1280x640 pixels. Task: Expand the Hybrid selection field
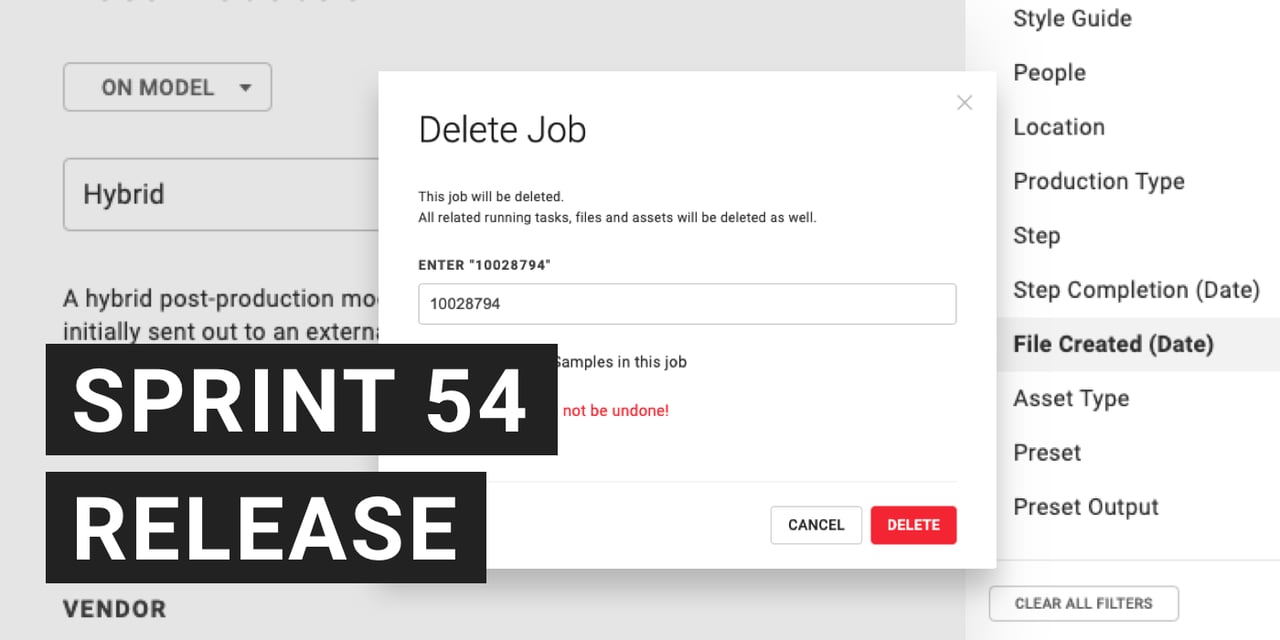(220, 194)
